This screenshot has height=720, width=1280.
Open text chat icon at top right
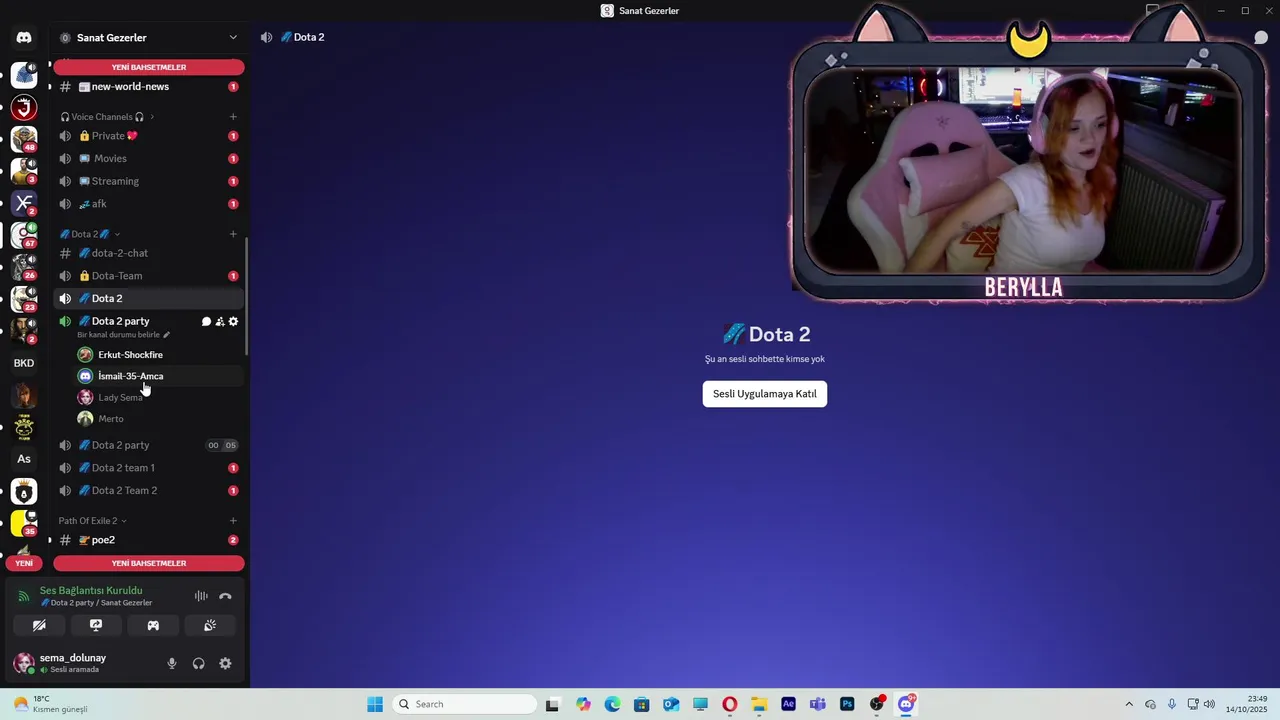click(1261, 37)
